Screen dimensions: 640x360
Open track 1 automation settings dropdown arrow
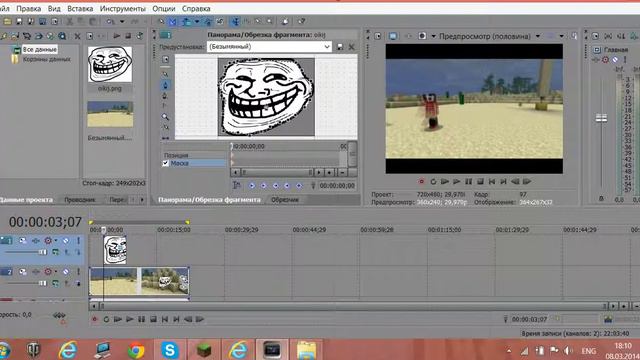tap(56, 240)
